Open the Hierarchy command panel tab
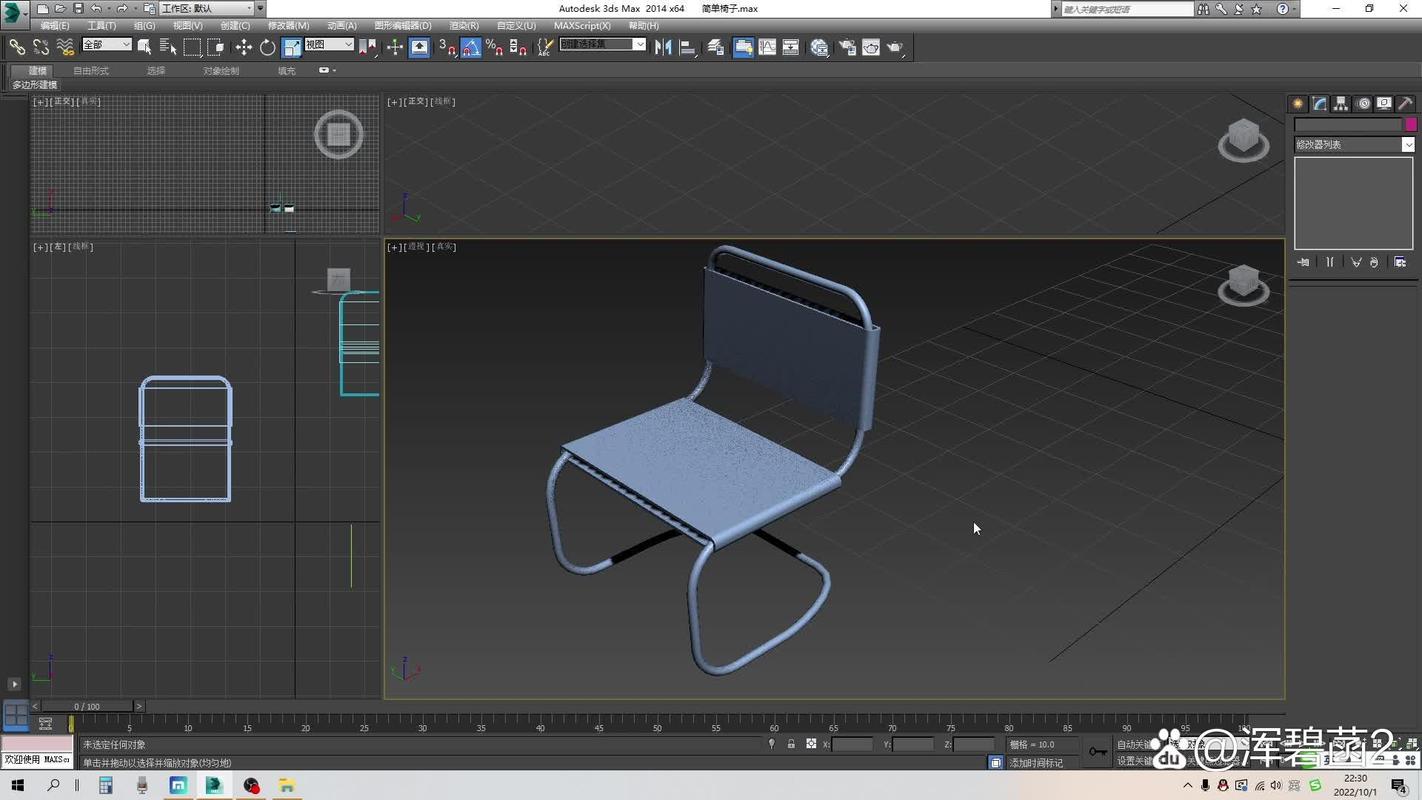1422x800 pixels. pos(1341,104)
